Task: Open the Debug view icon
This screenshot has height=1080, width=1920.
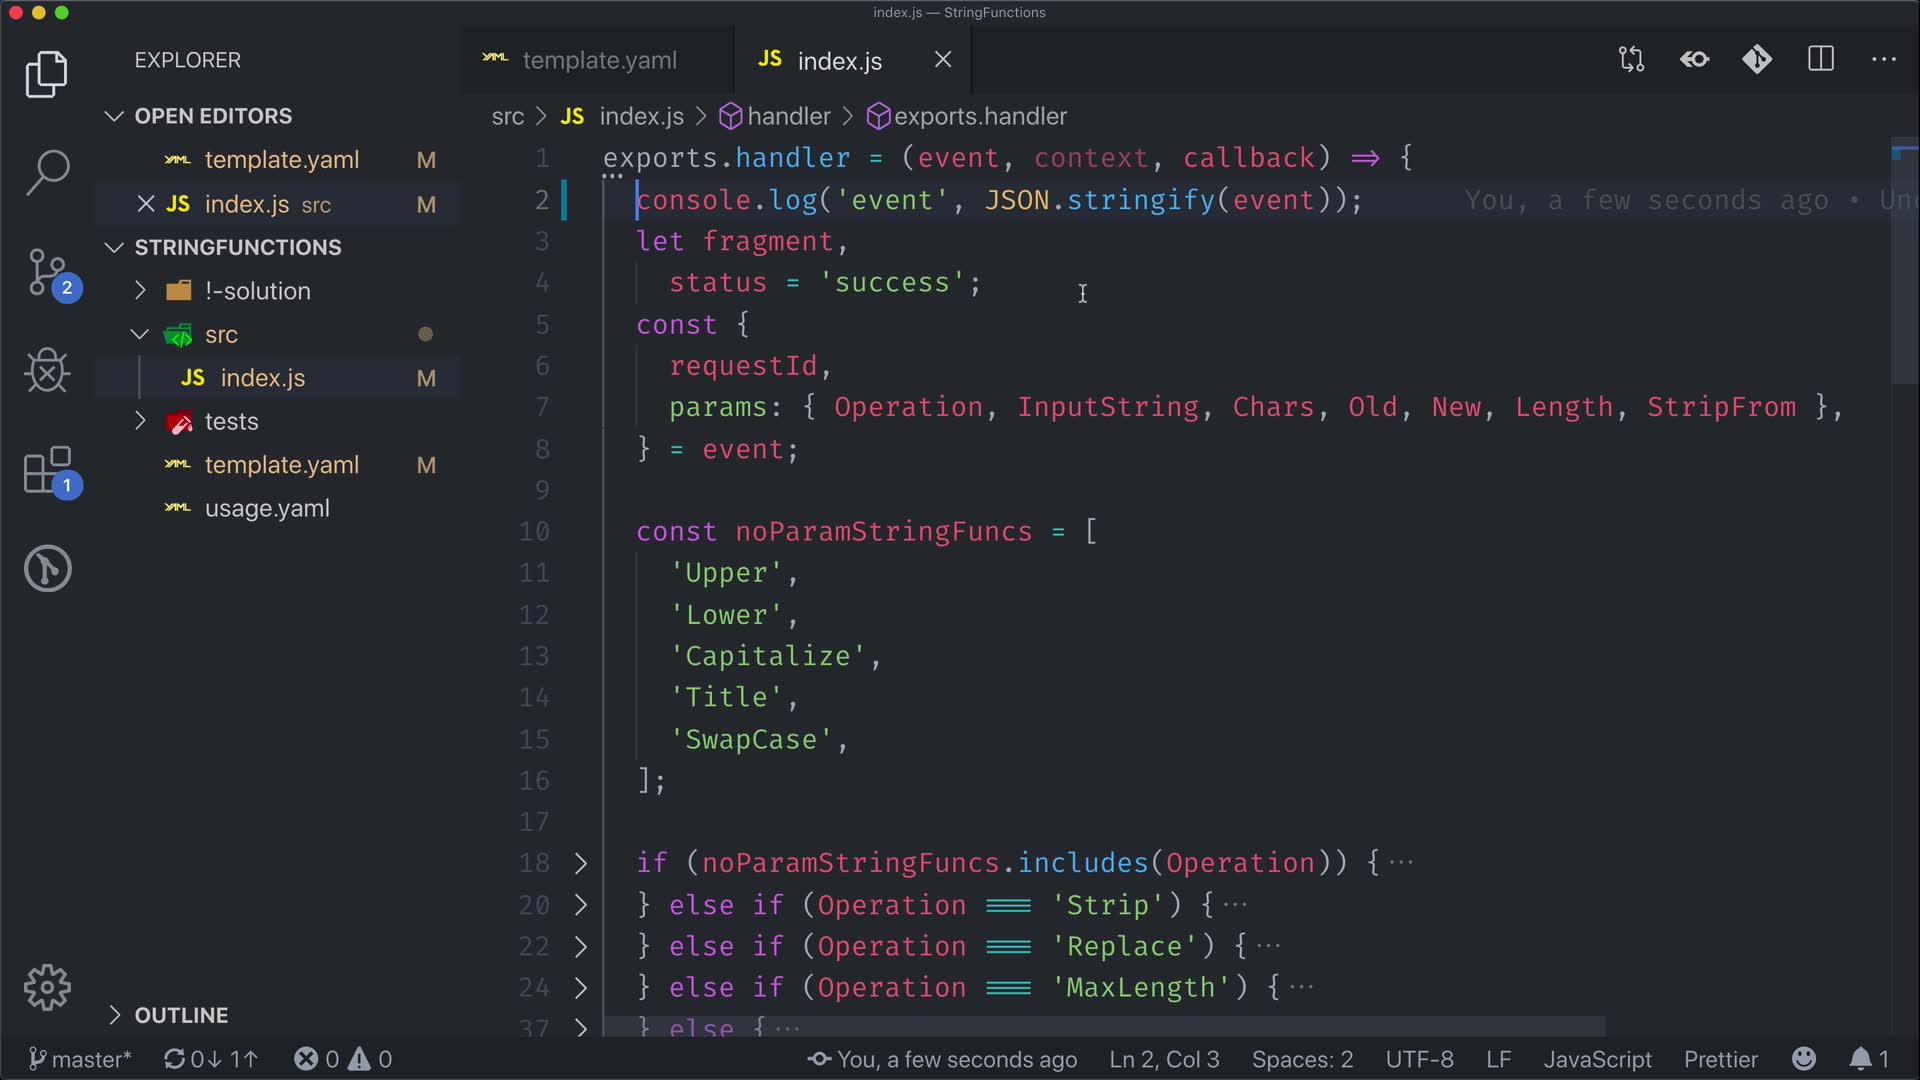Action: point(47,371)
